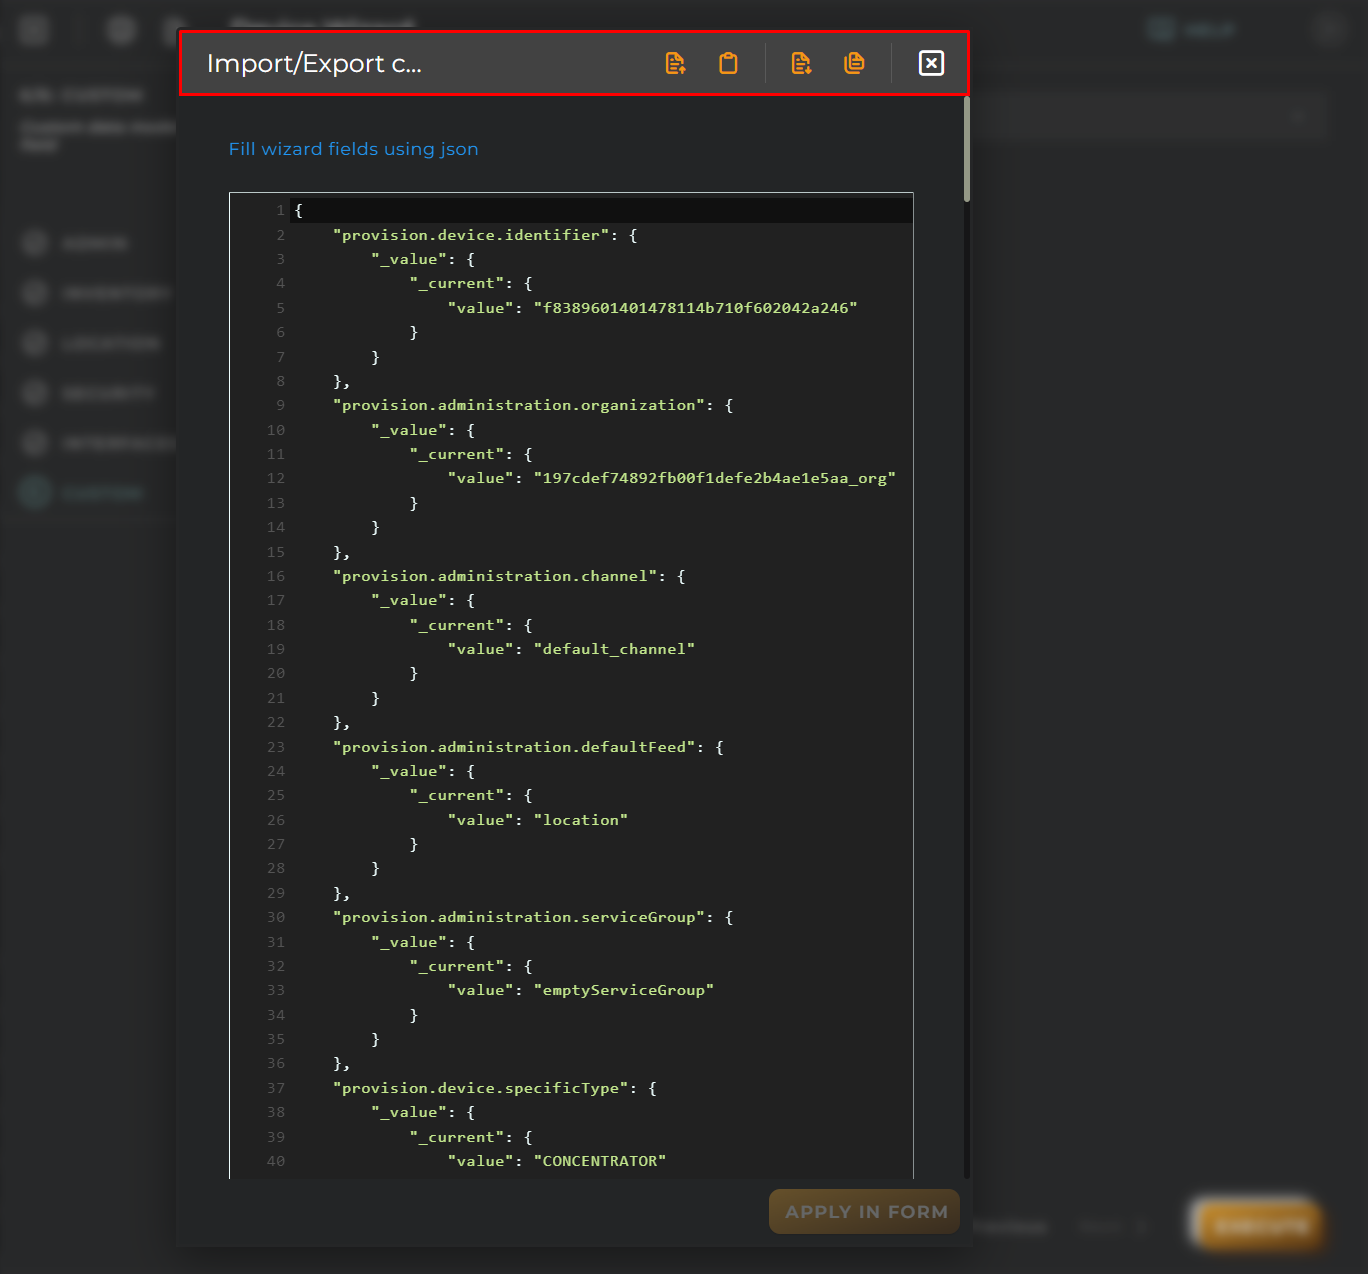Click line number 23 in the gutter
1368x1274 pixels.
pyautogui.click(x=276, y=747)
